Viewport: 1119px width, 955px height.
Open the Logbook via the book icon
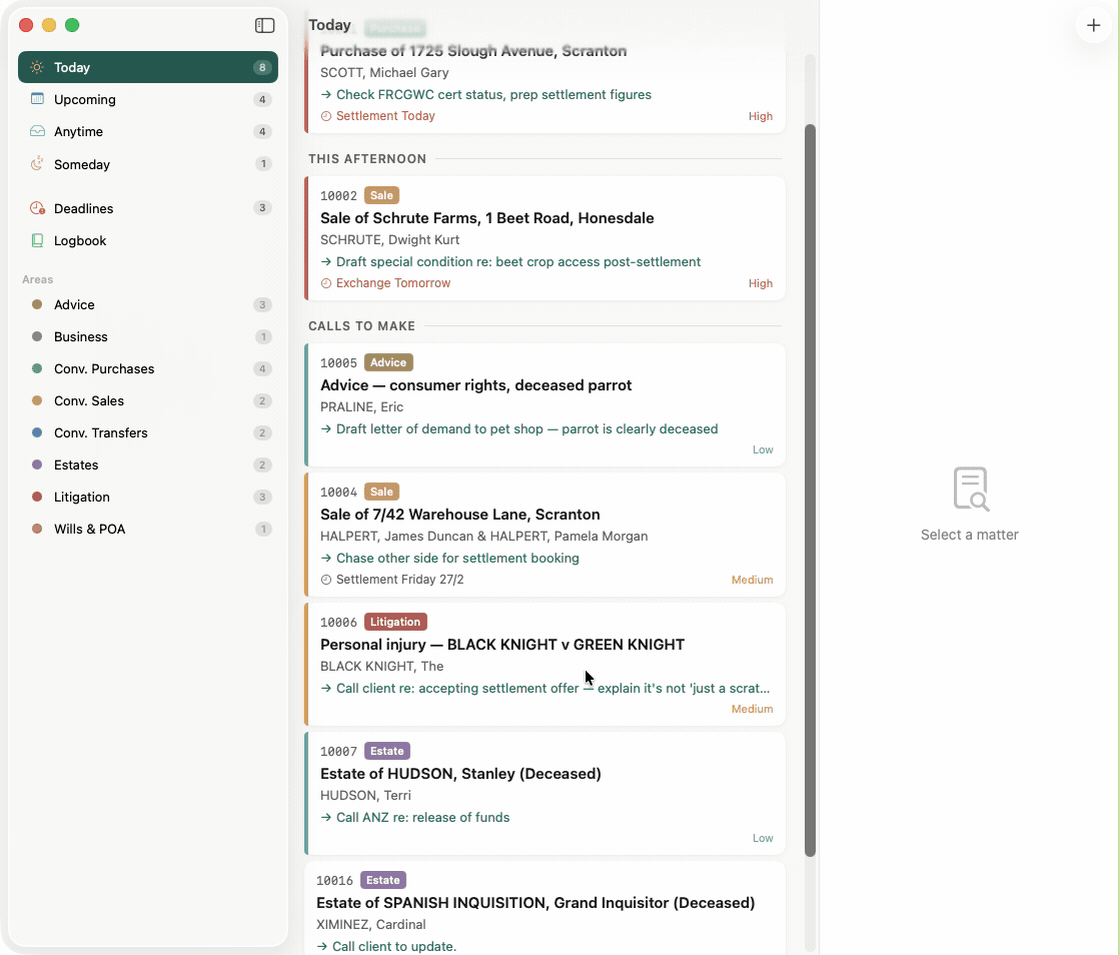click(36, 240)
